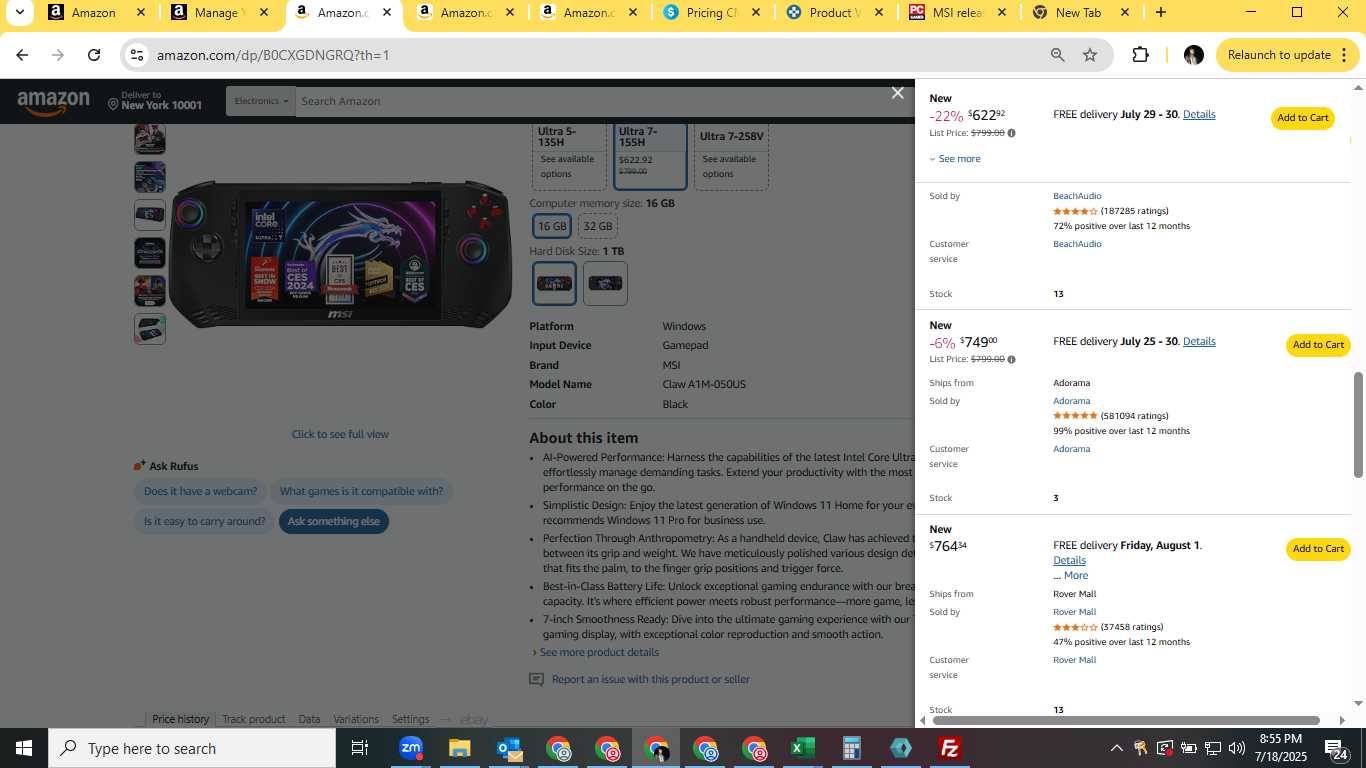Open Details for July 25 - 30 delivery
Screen dimensions: 1366x768
coord(1199,342)
